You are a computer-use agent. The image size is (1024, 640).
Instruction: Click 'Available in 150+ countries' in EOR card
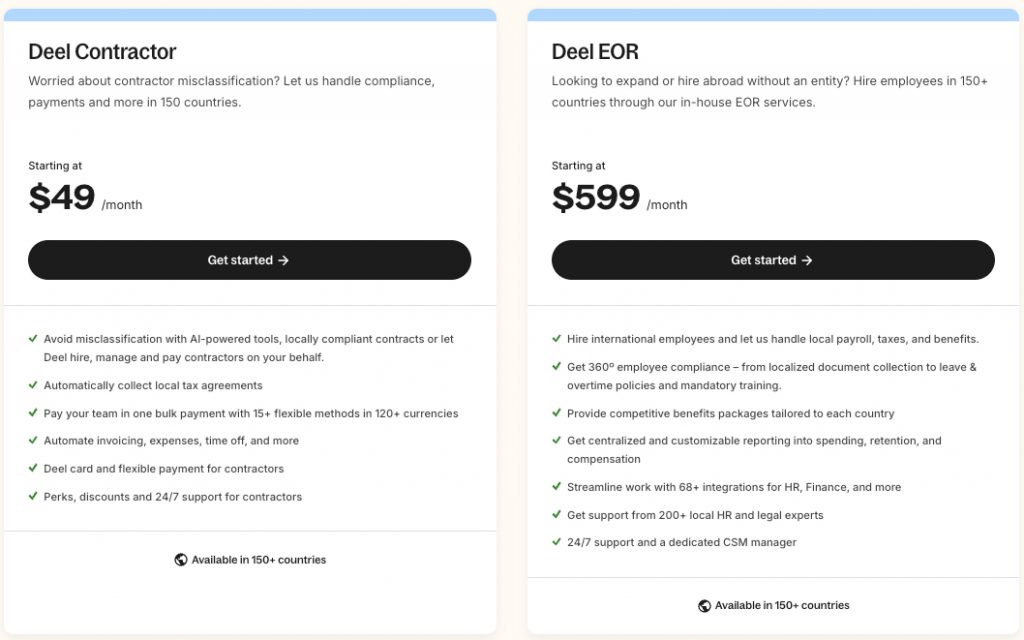tap(782, 606)
